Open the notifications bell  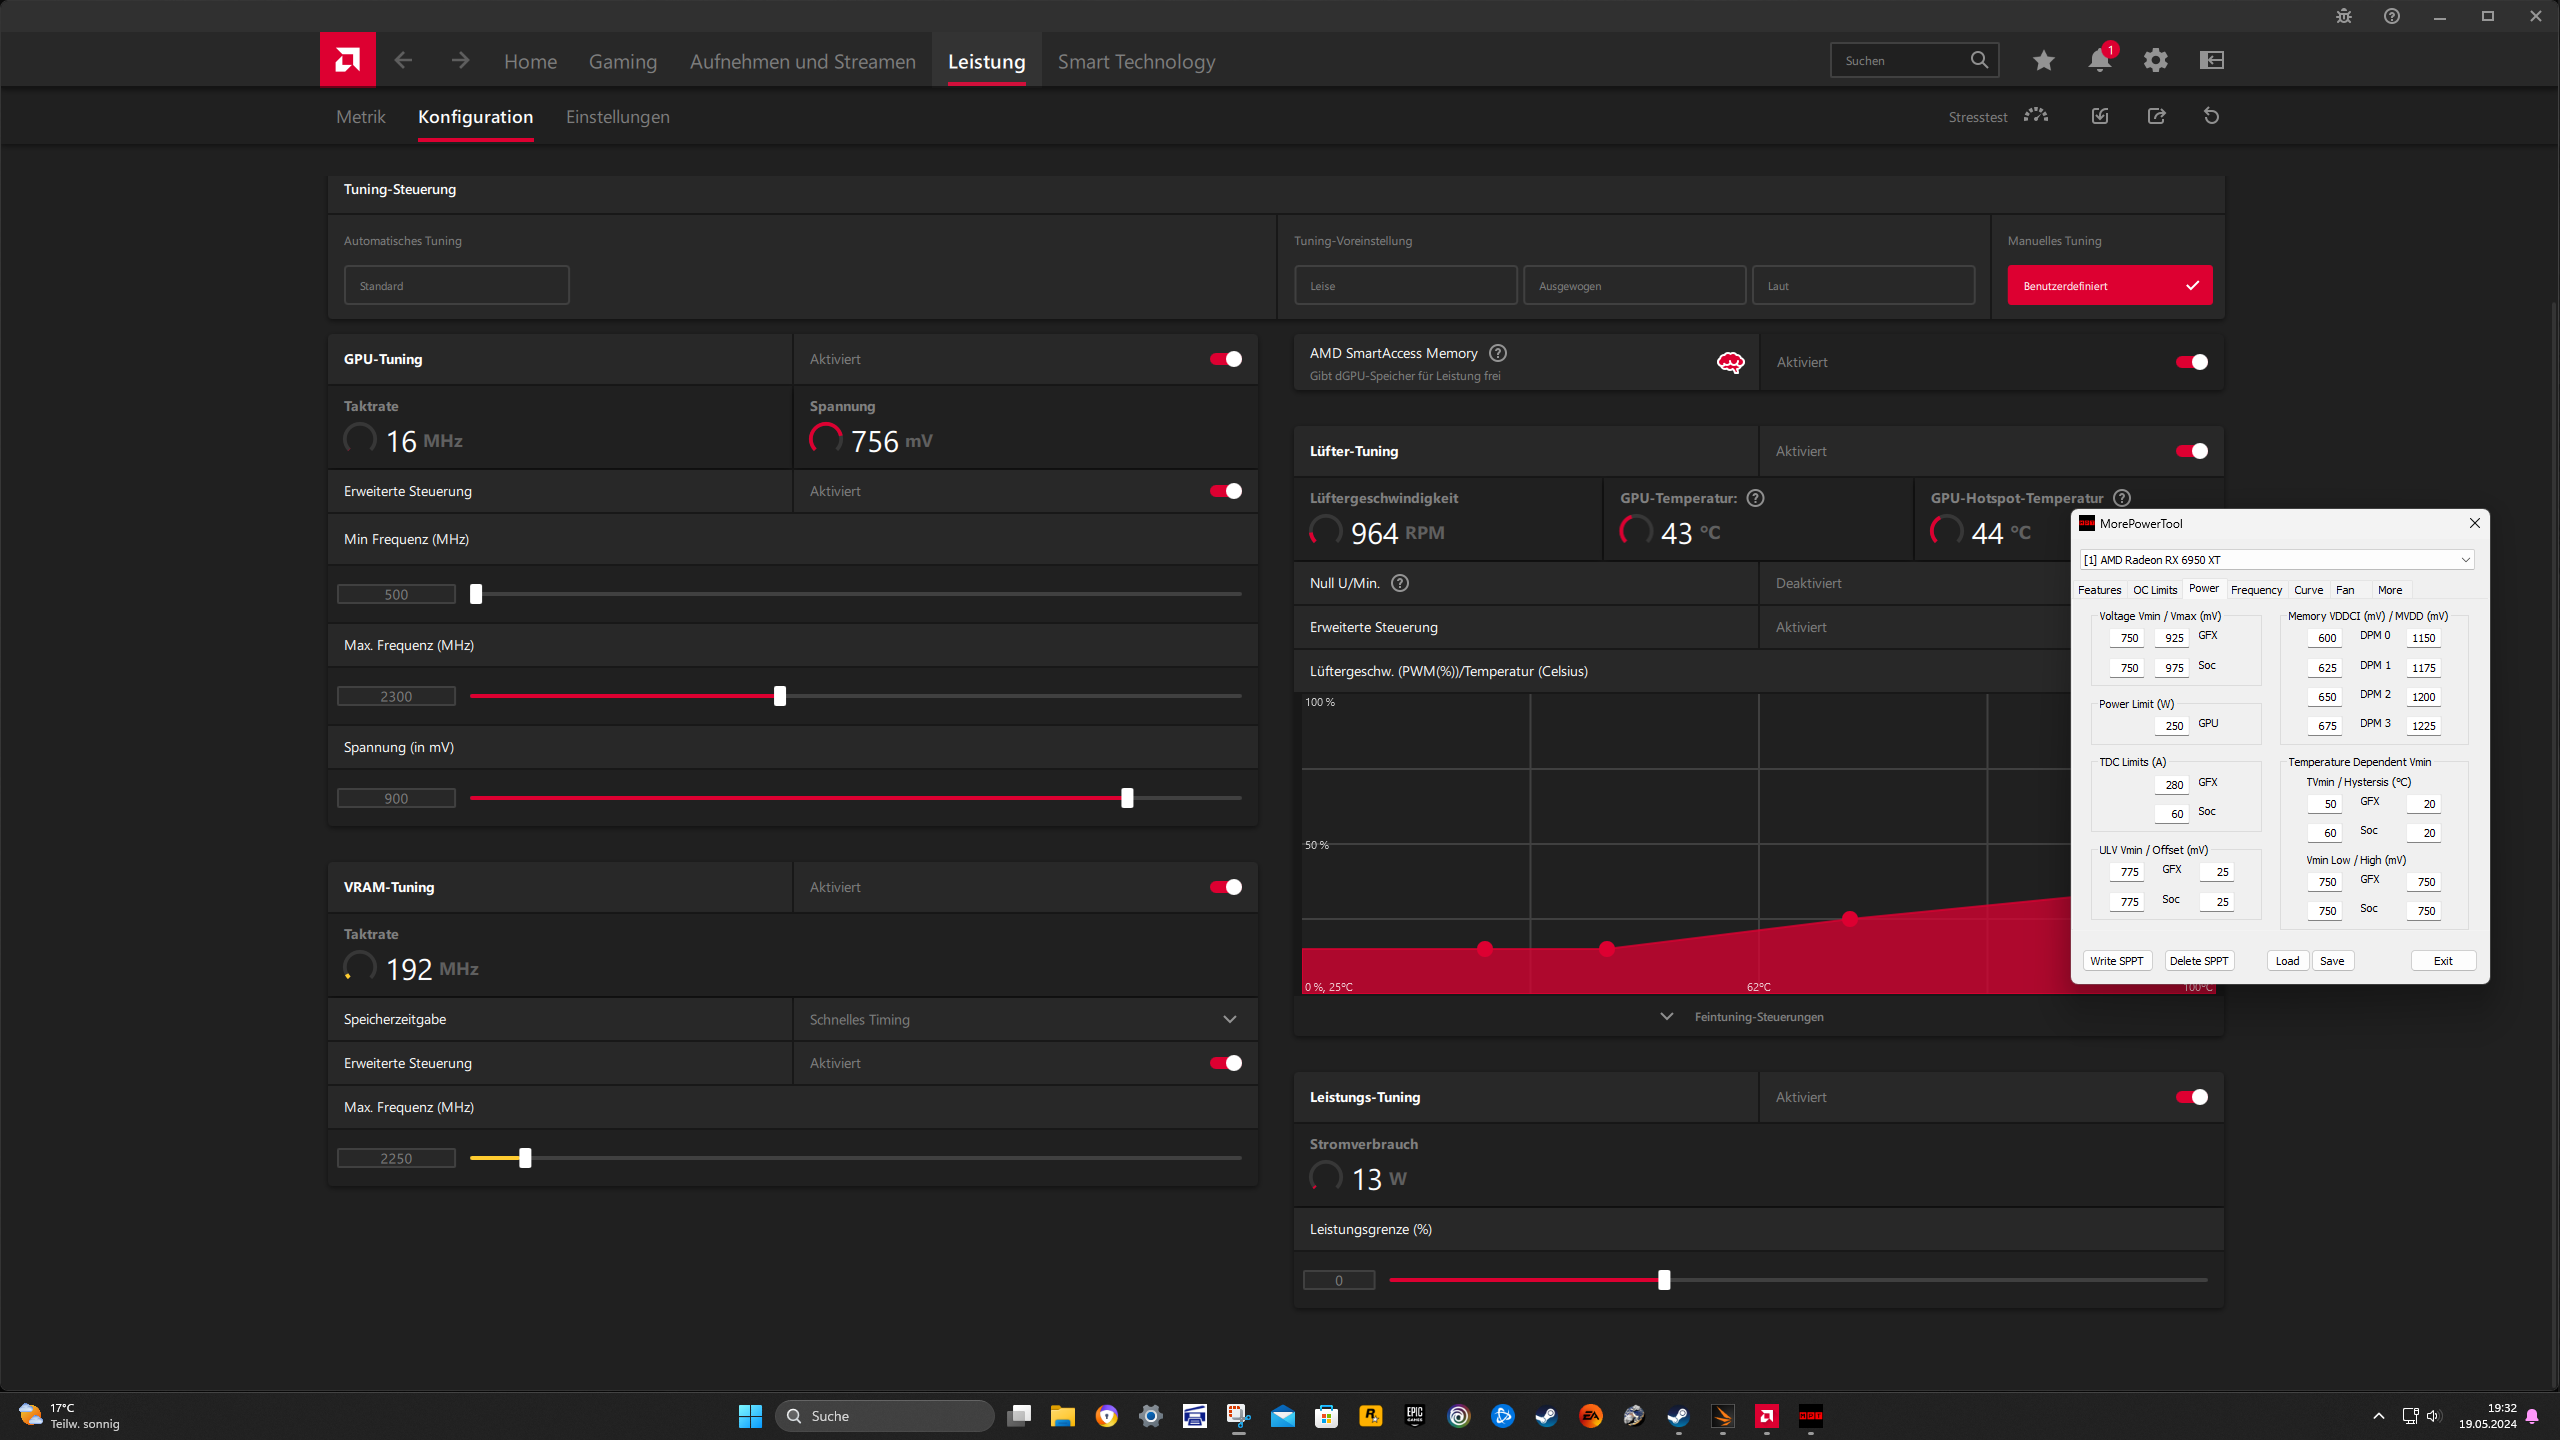point(2099,61)
